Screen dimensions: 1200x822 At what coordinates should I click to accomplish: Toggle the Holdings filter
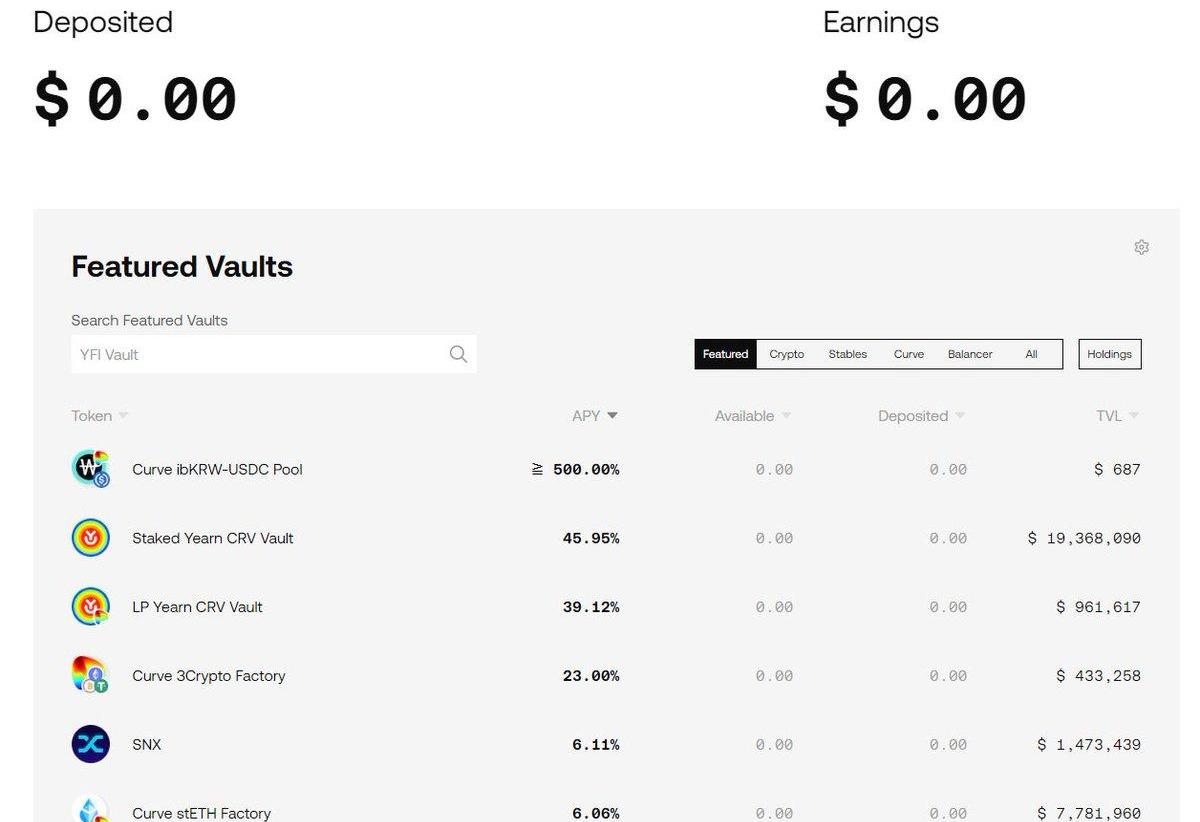click(1109, 354)
